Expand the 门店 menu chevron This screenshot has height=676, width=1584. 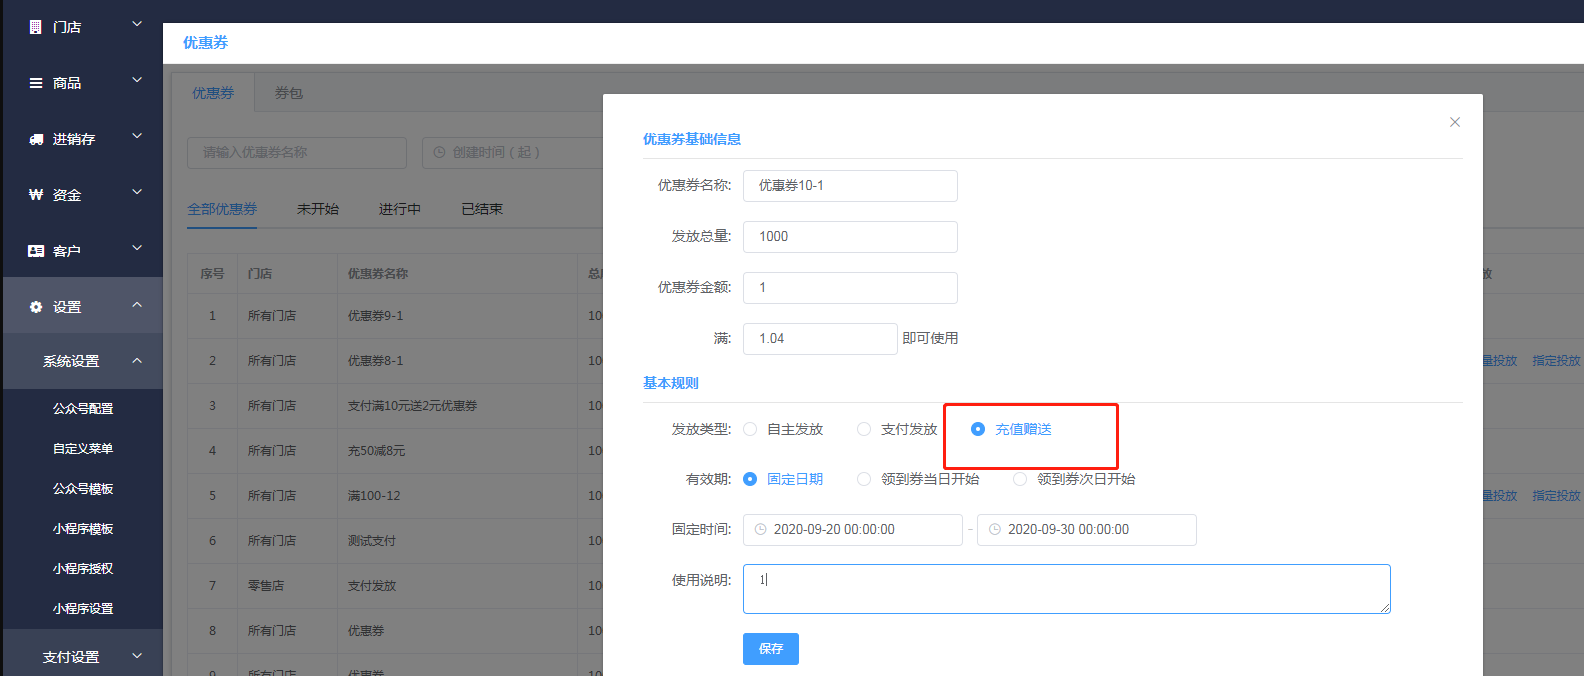pos(137,24)
